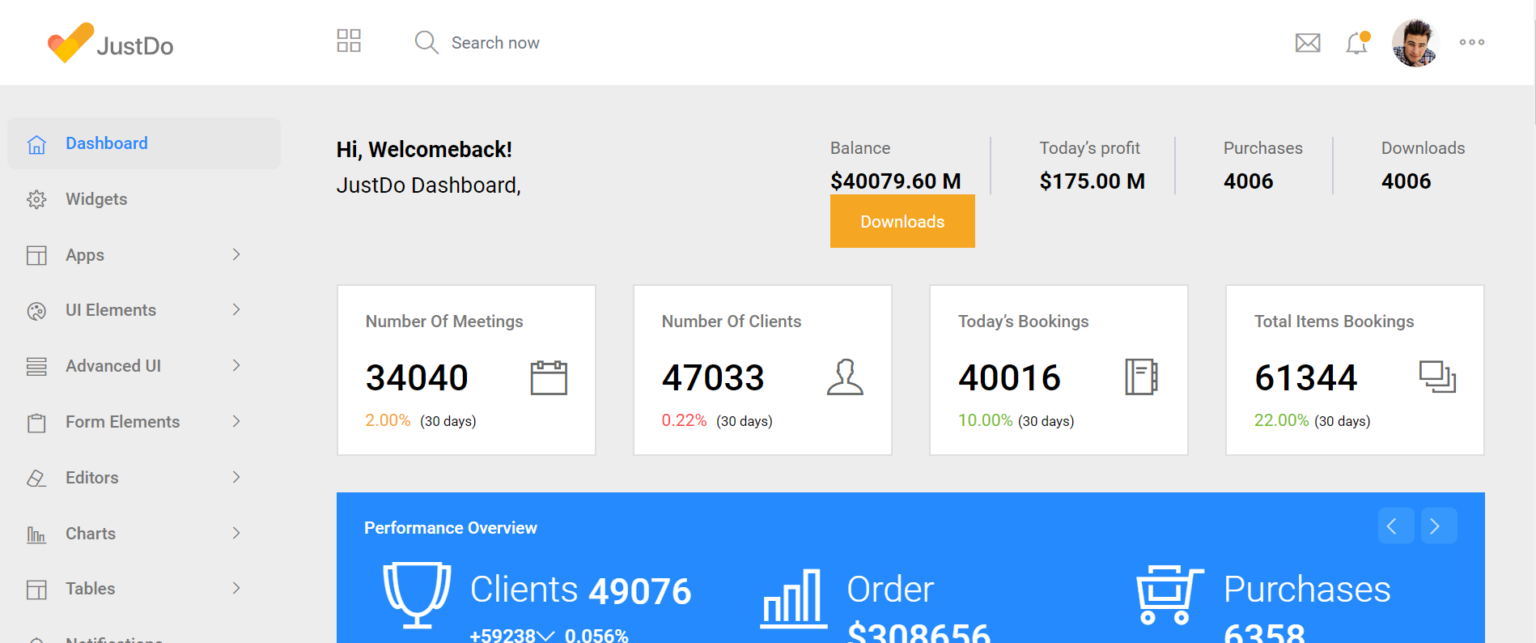Viewport: 1536px width, 643px height.
Task: Select Form Elements in the sidebar
Action: [x=122, y=421]
